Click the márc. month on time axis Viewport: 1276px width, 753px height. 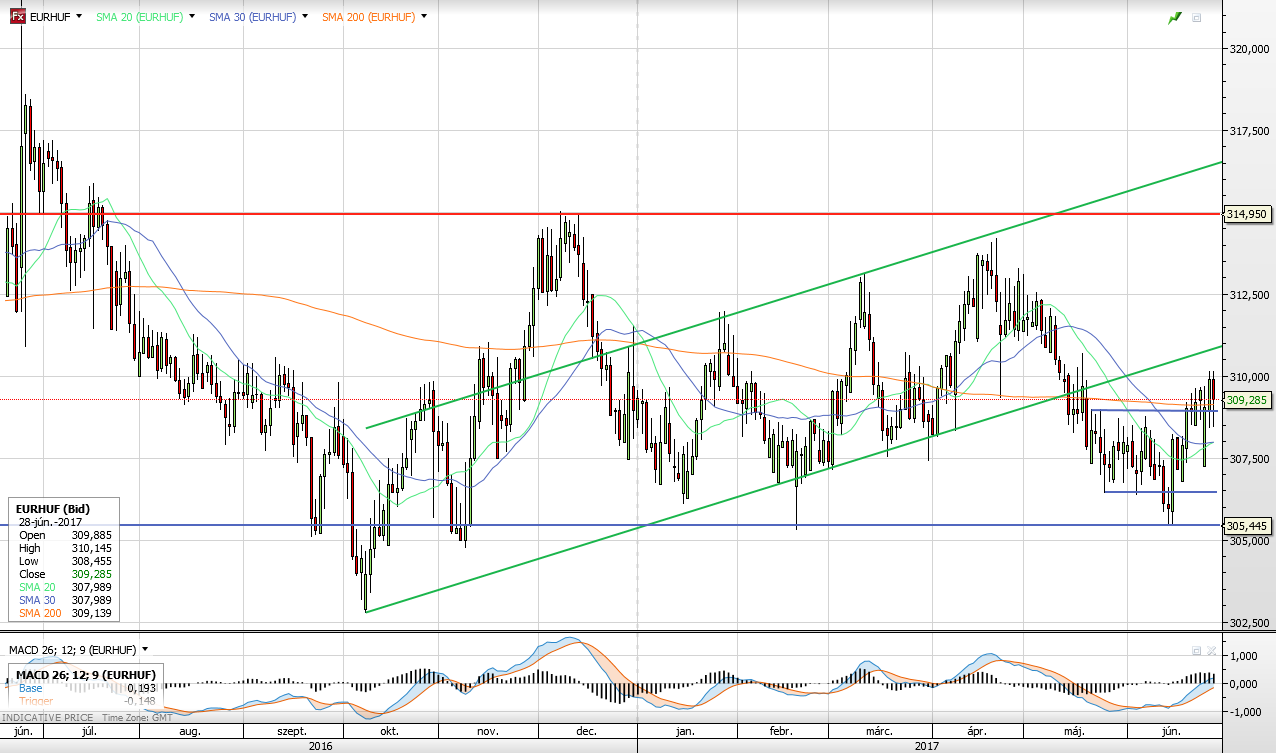[x=879, y=732]
